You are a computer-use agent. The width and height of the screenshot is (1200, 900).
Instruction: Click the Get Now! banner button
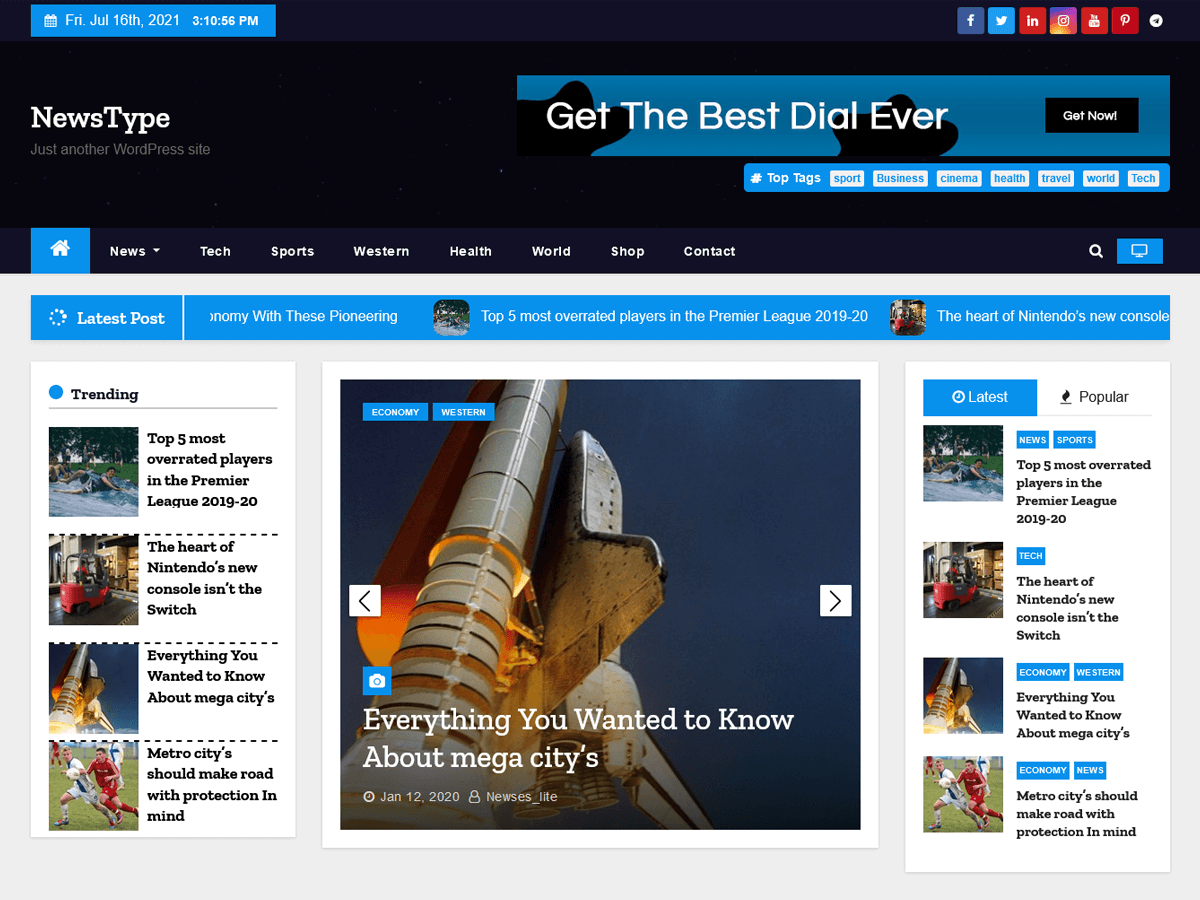pos(1091,115)
